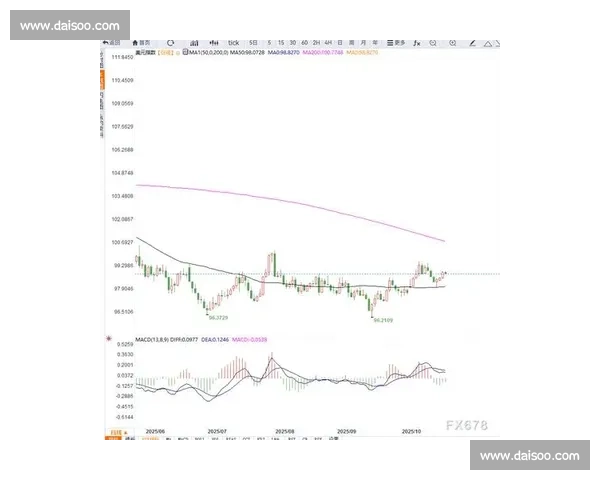This screenshot has width=600, height=480.
Task: Choose the 30 minute timeframe
Action: pos(293,43)
